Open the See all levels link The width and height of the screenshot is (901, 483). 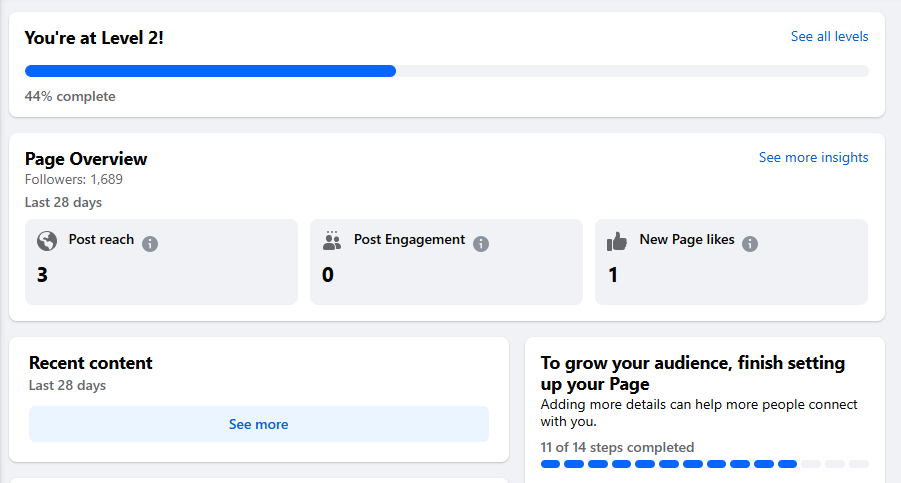coord(829,37)
